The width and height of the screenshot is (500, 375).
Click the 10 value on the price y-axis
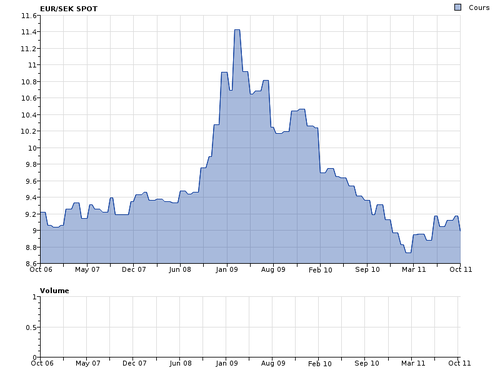pos(34,148)
